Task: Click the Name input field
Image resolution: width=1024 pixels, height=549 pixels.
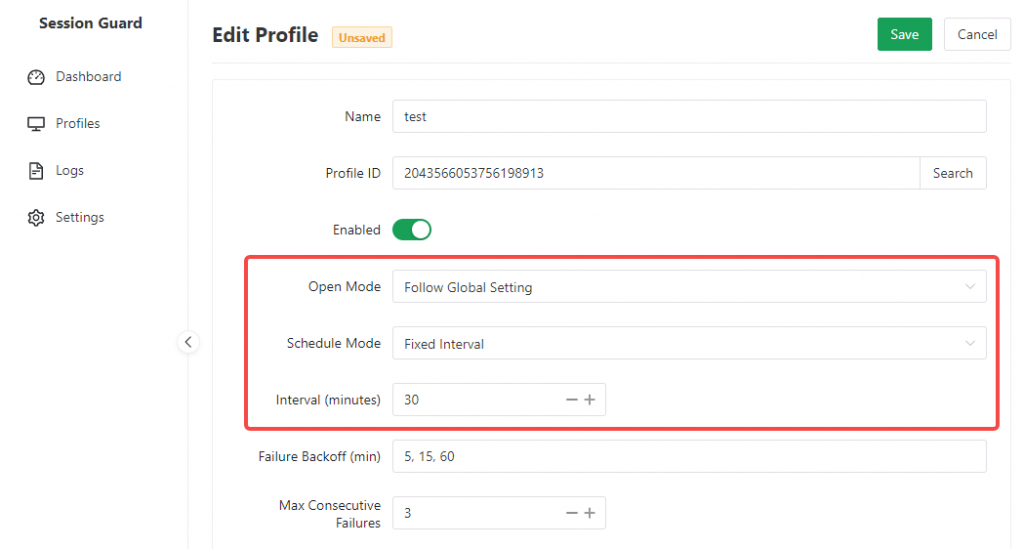Action: (x=688, y=117)
